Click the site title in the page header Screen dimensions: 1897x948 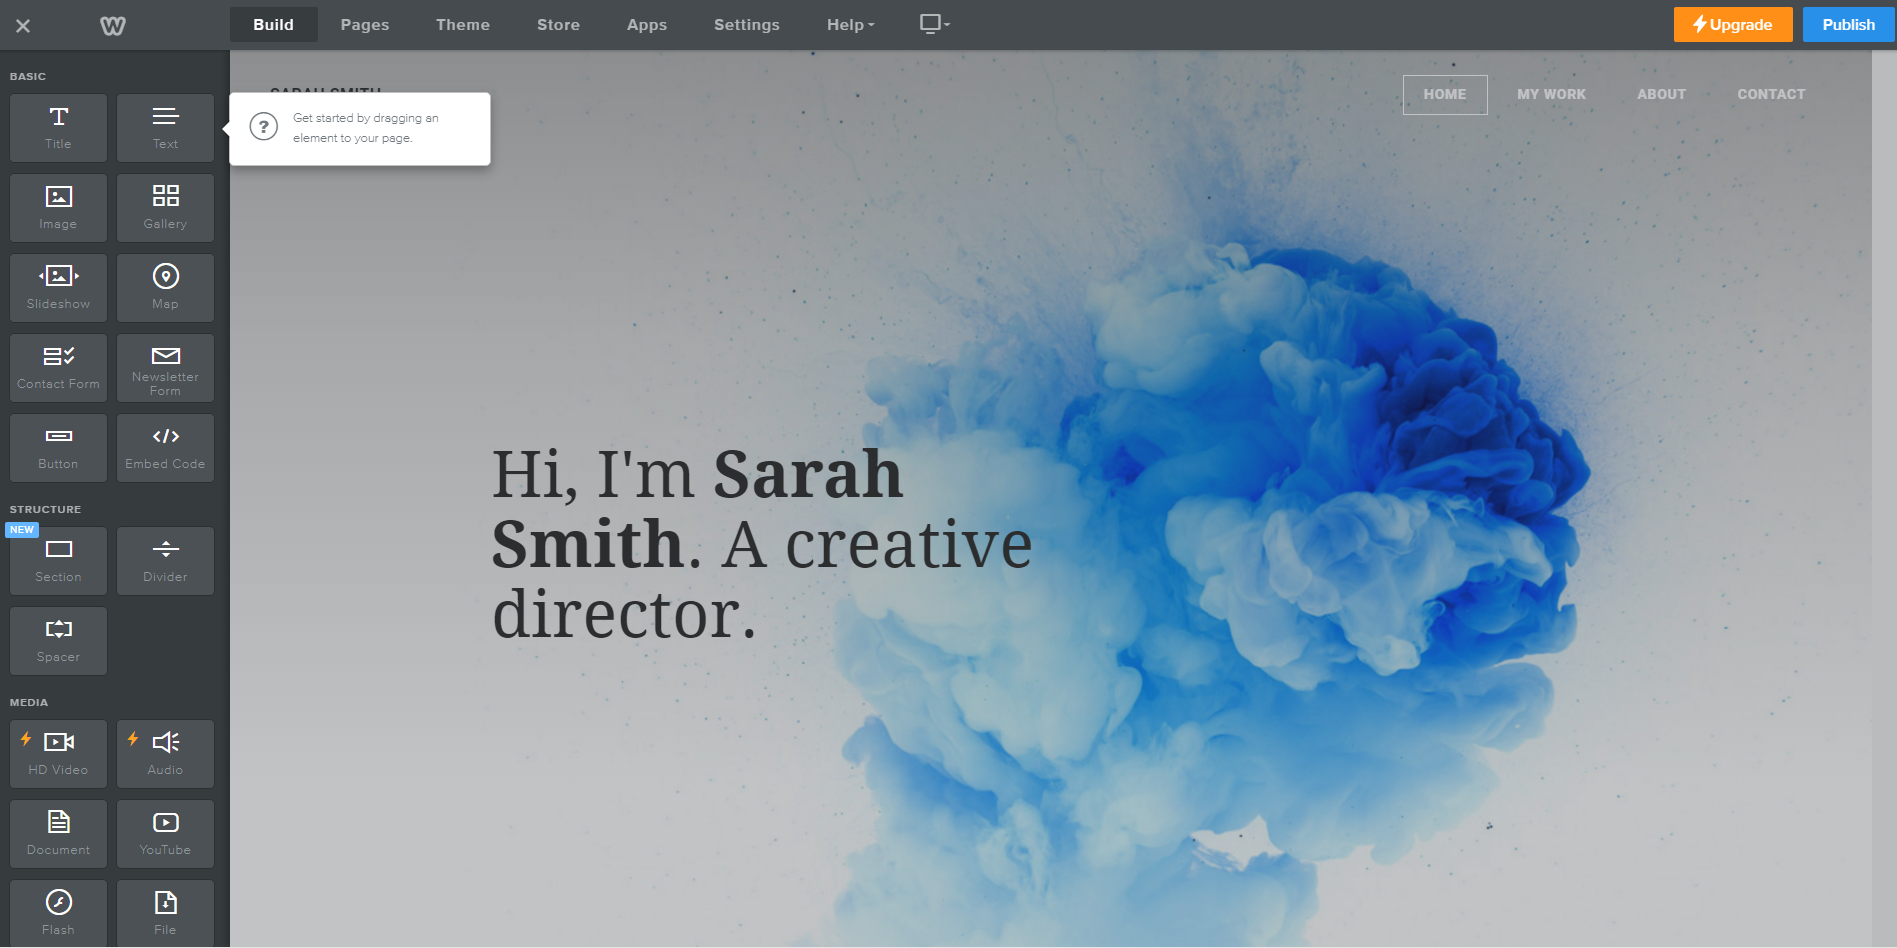pos(325,91)
